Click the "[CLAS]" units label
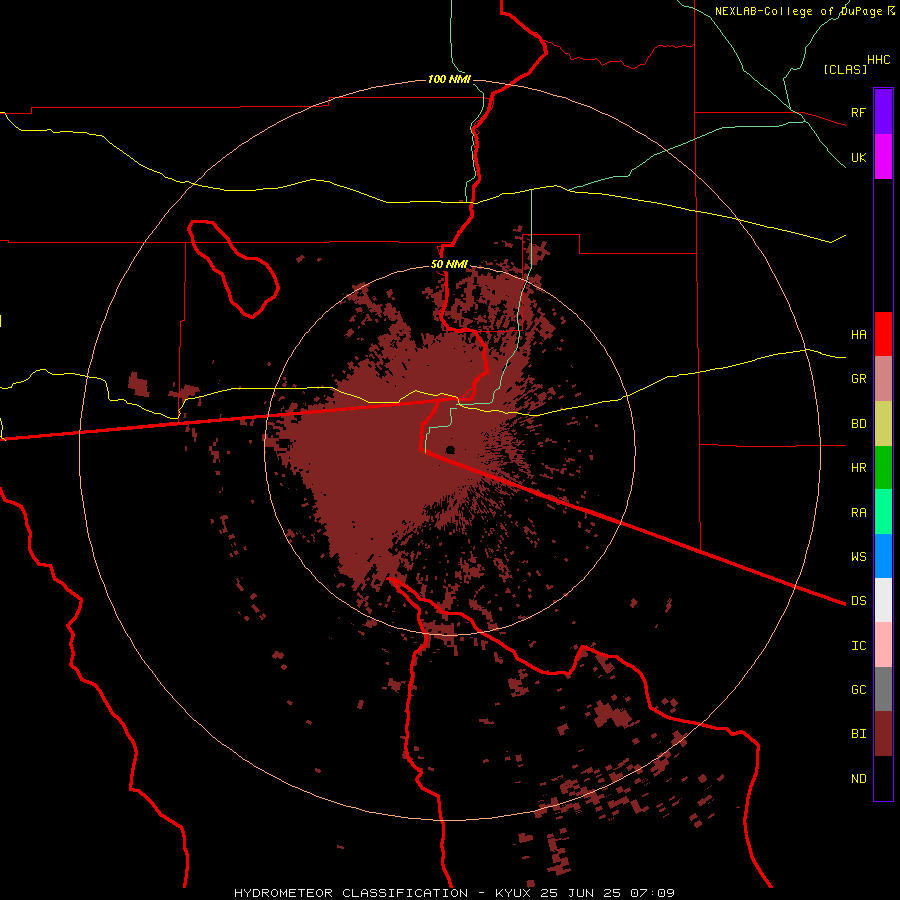Screen dimensions: 900x900 tap(845, 69)
